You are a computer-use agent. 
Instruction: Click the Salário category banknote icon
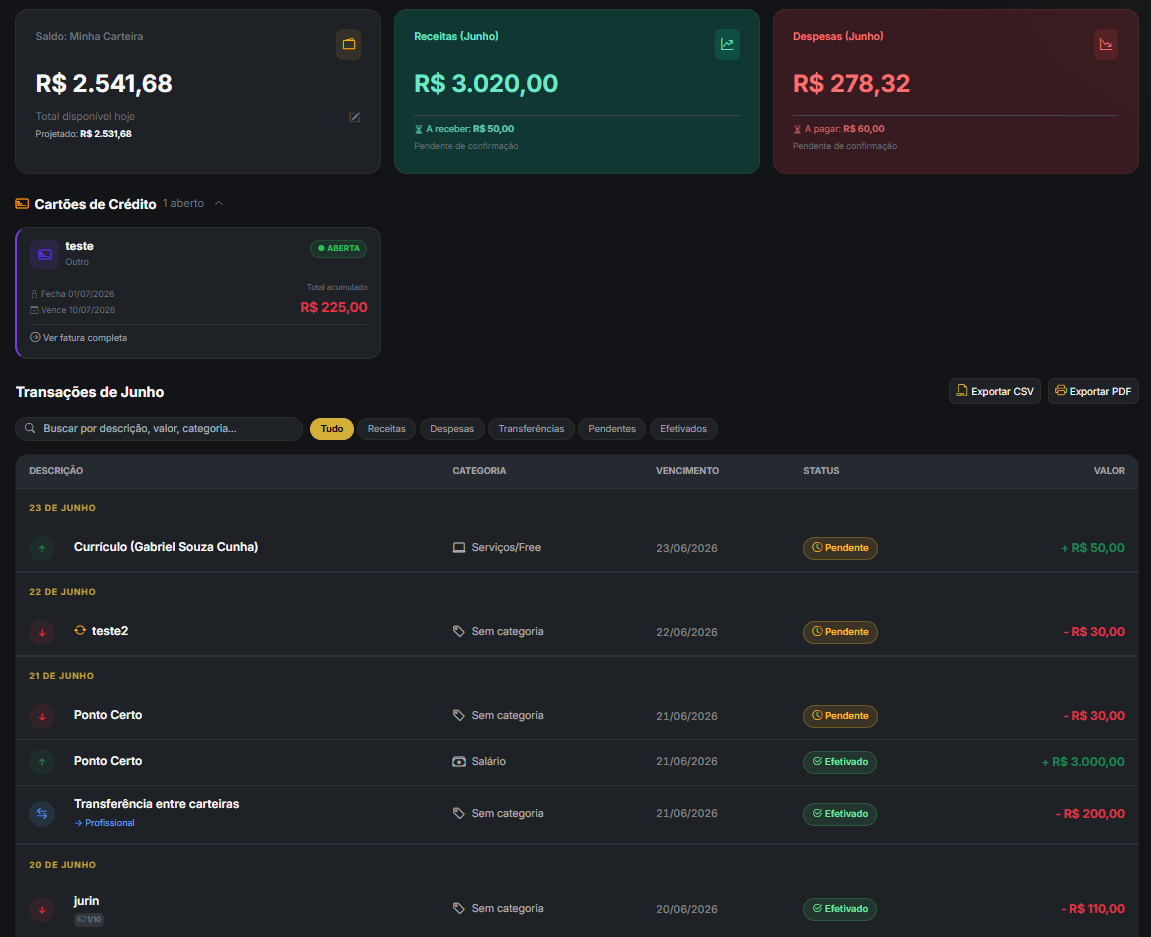coord(459,761)
